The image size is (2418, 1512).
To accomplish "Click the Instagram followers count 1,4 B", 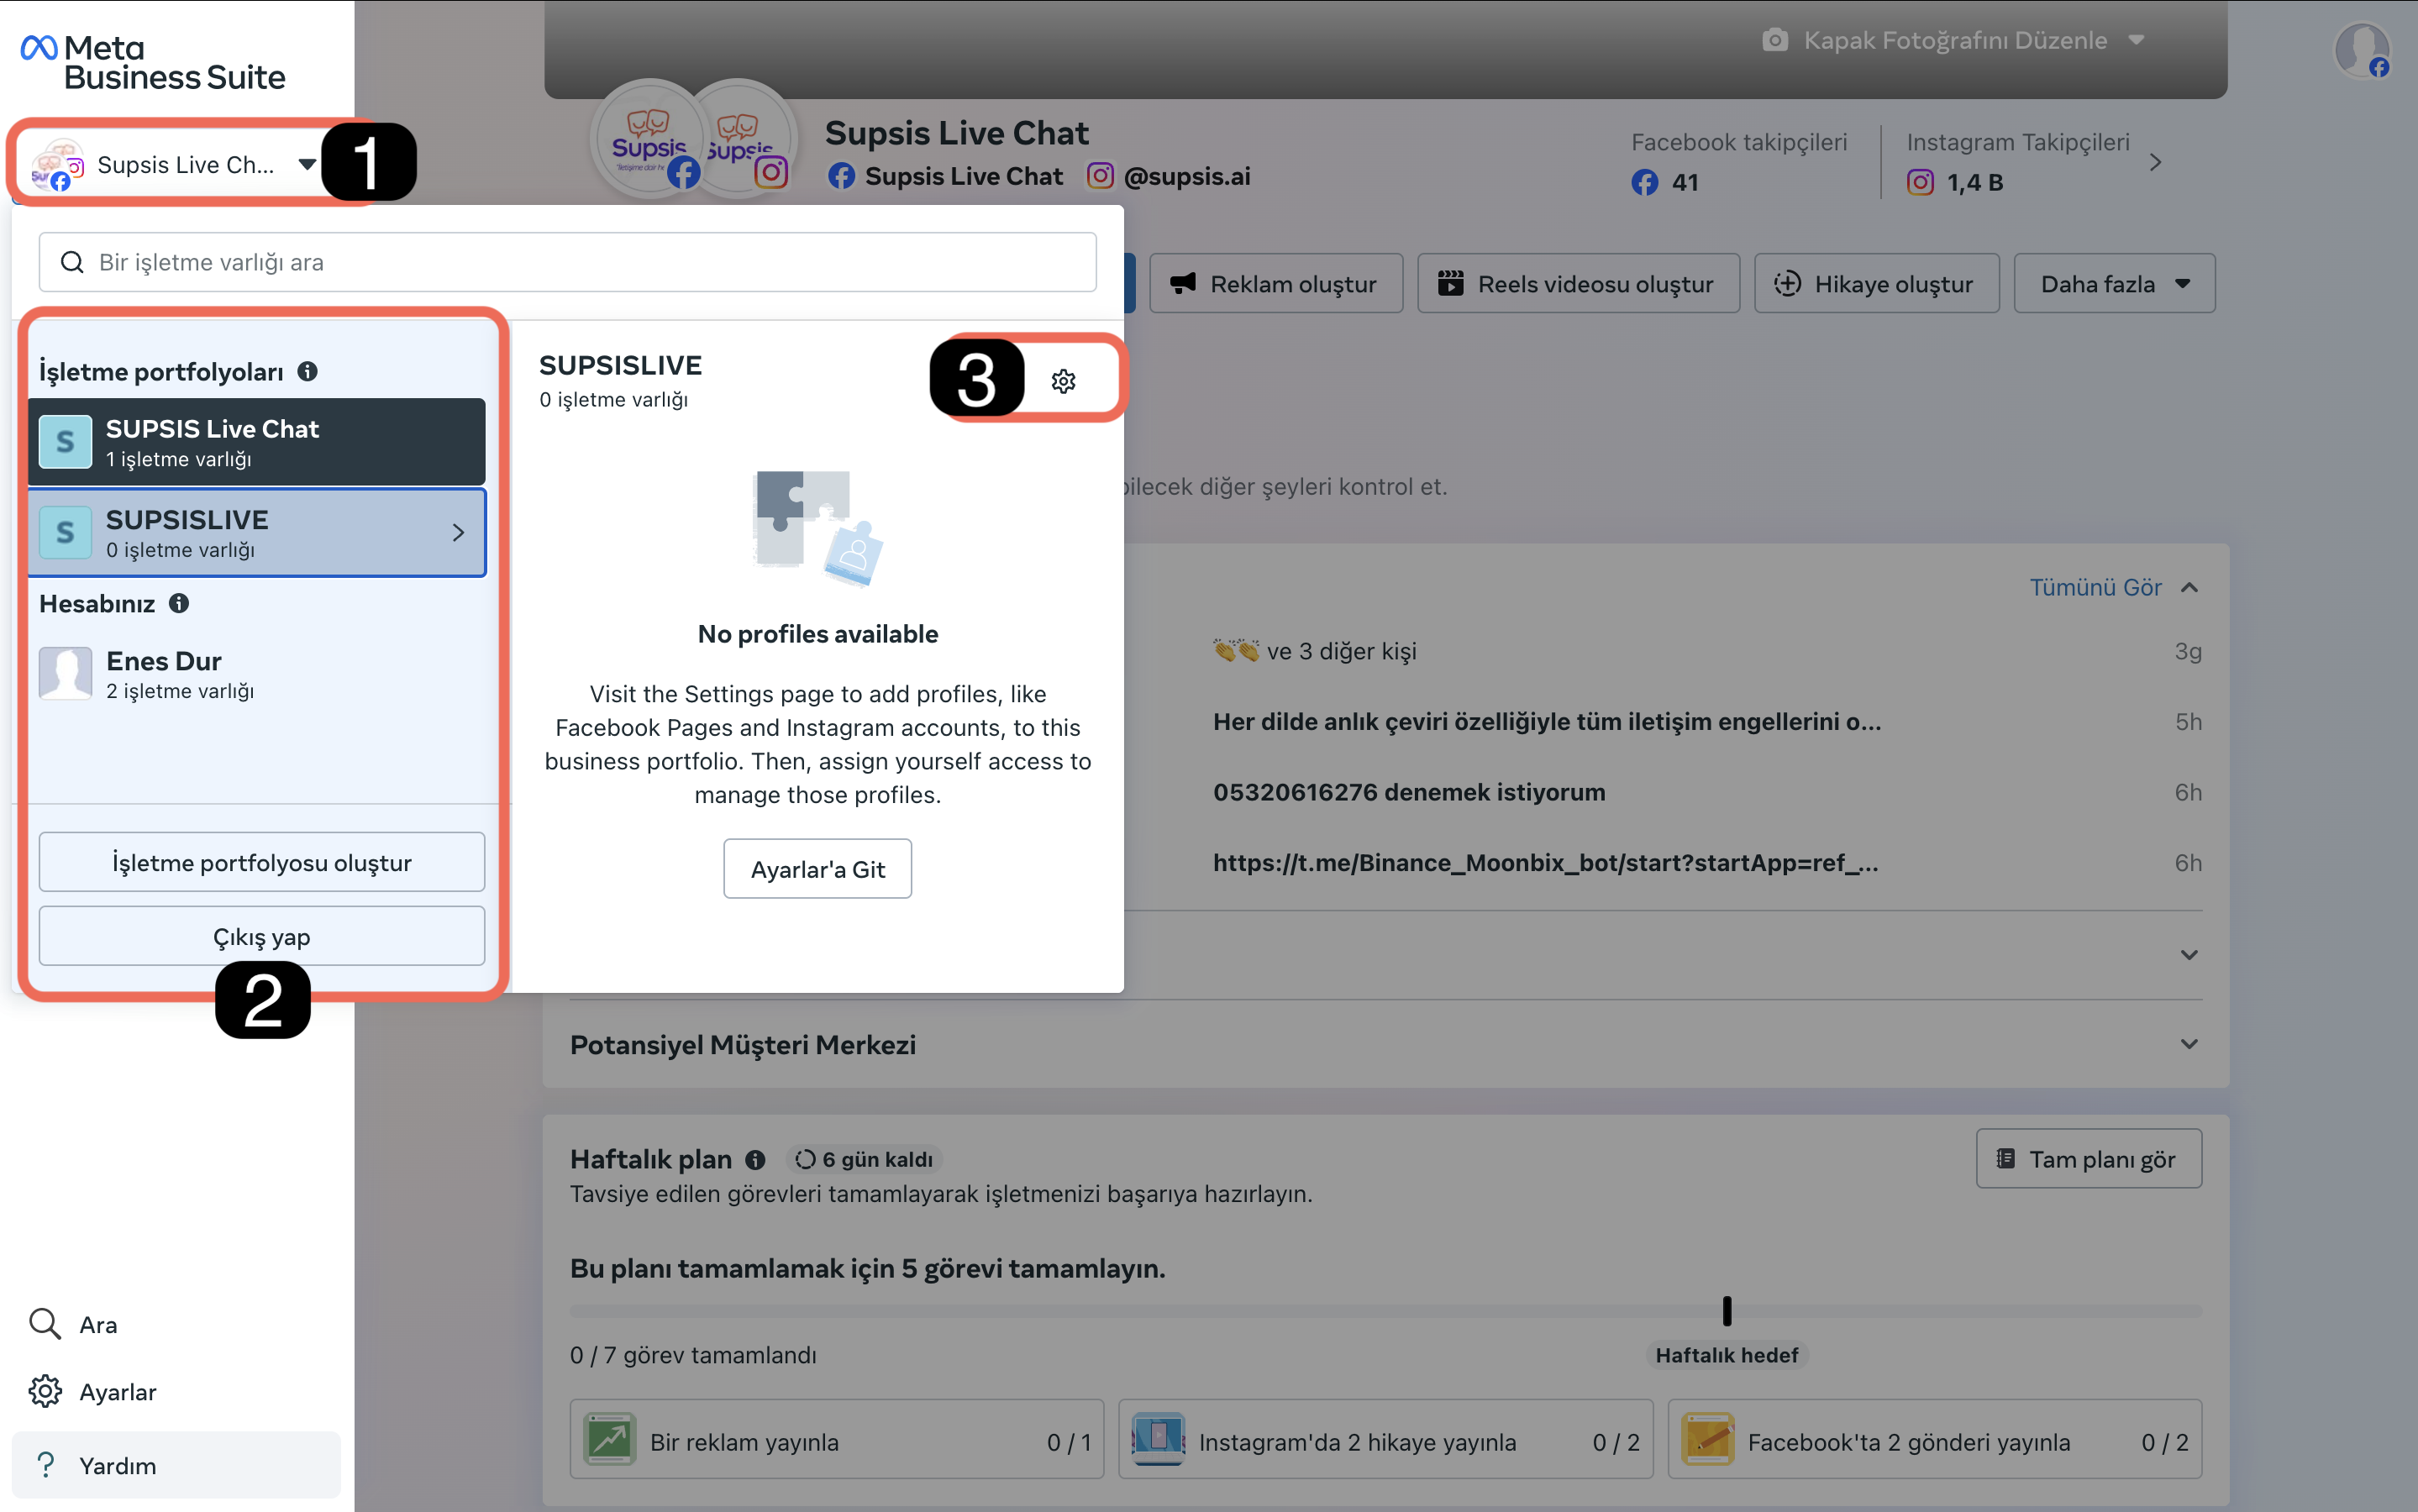I will click(x=1975, y=182).
